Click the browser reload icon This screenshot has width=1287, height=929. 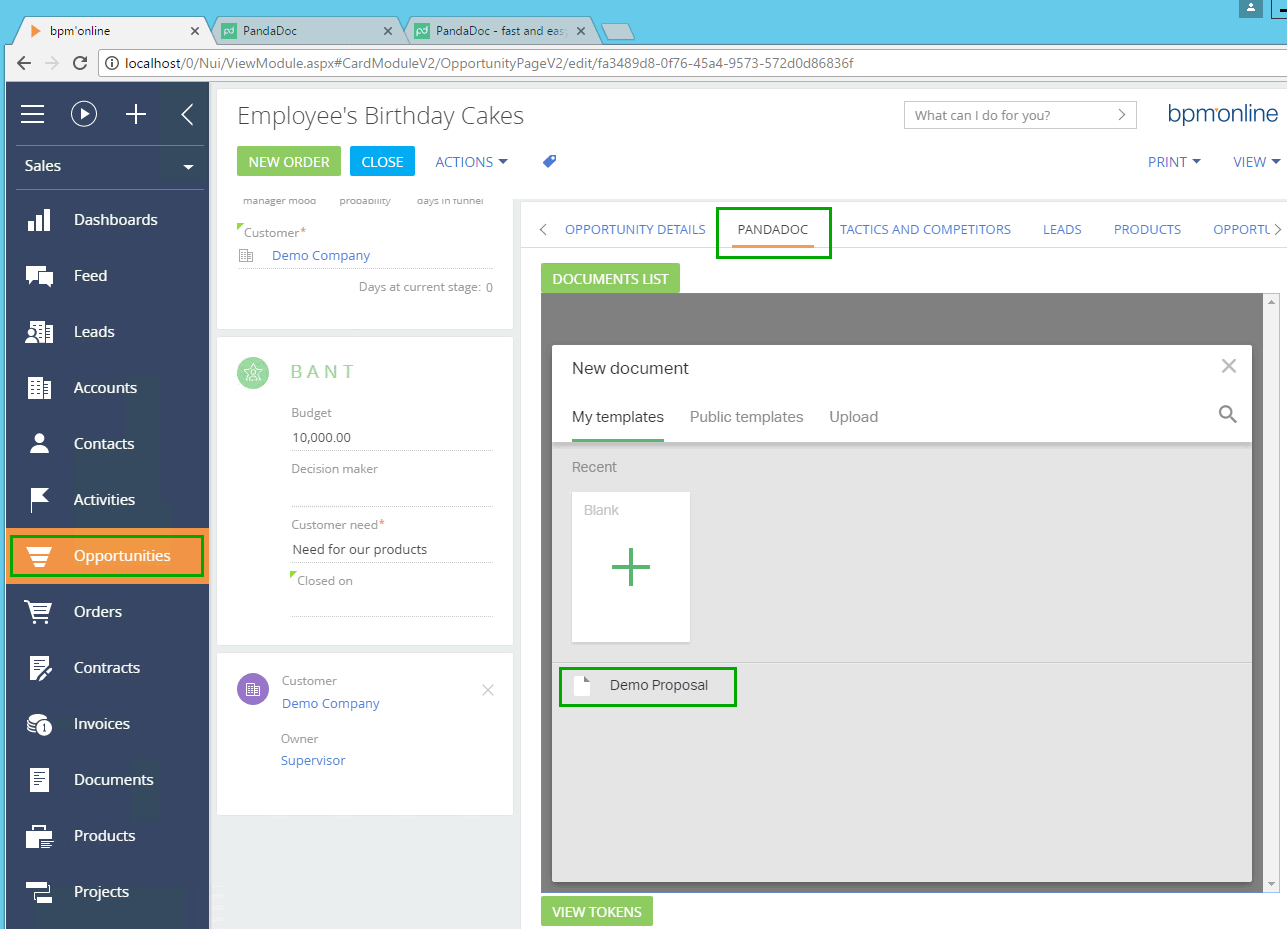(x=82, y=63)
